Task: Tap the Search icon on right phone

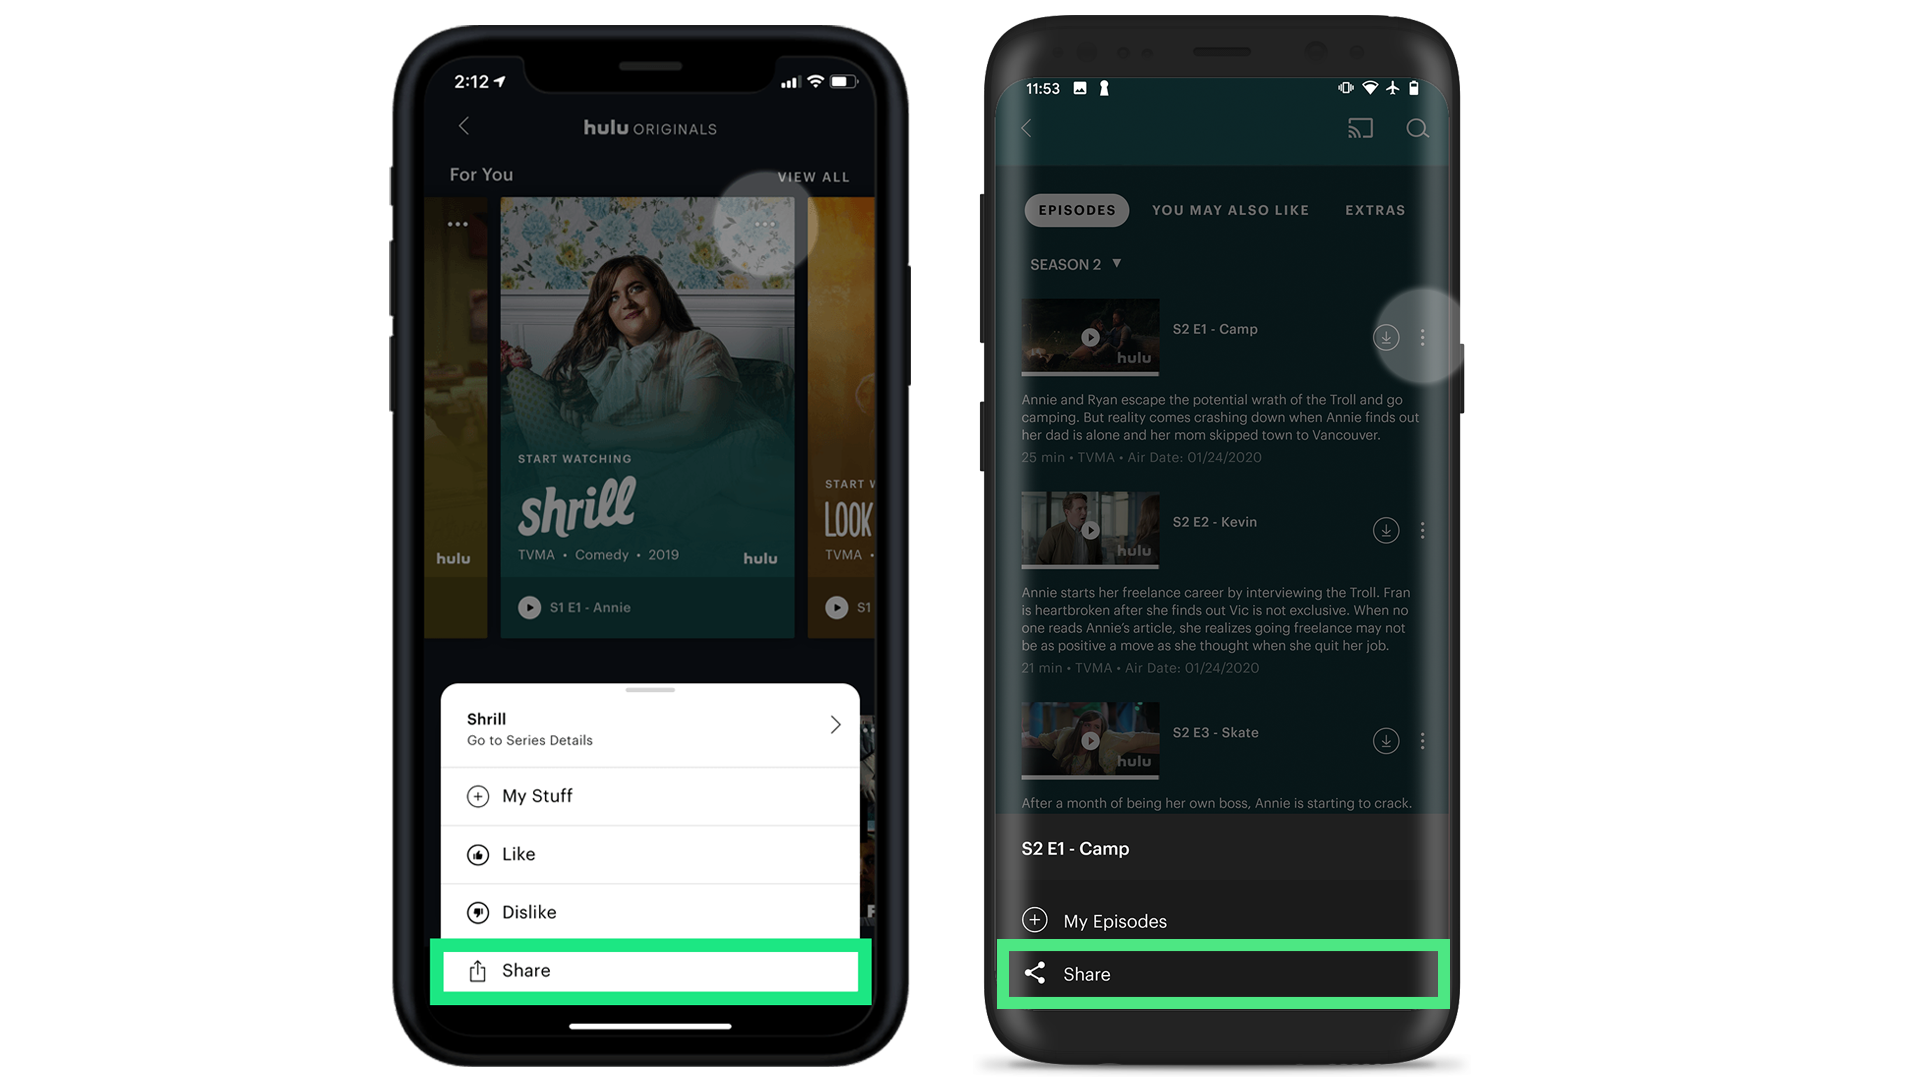Action: point(1415,128)
